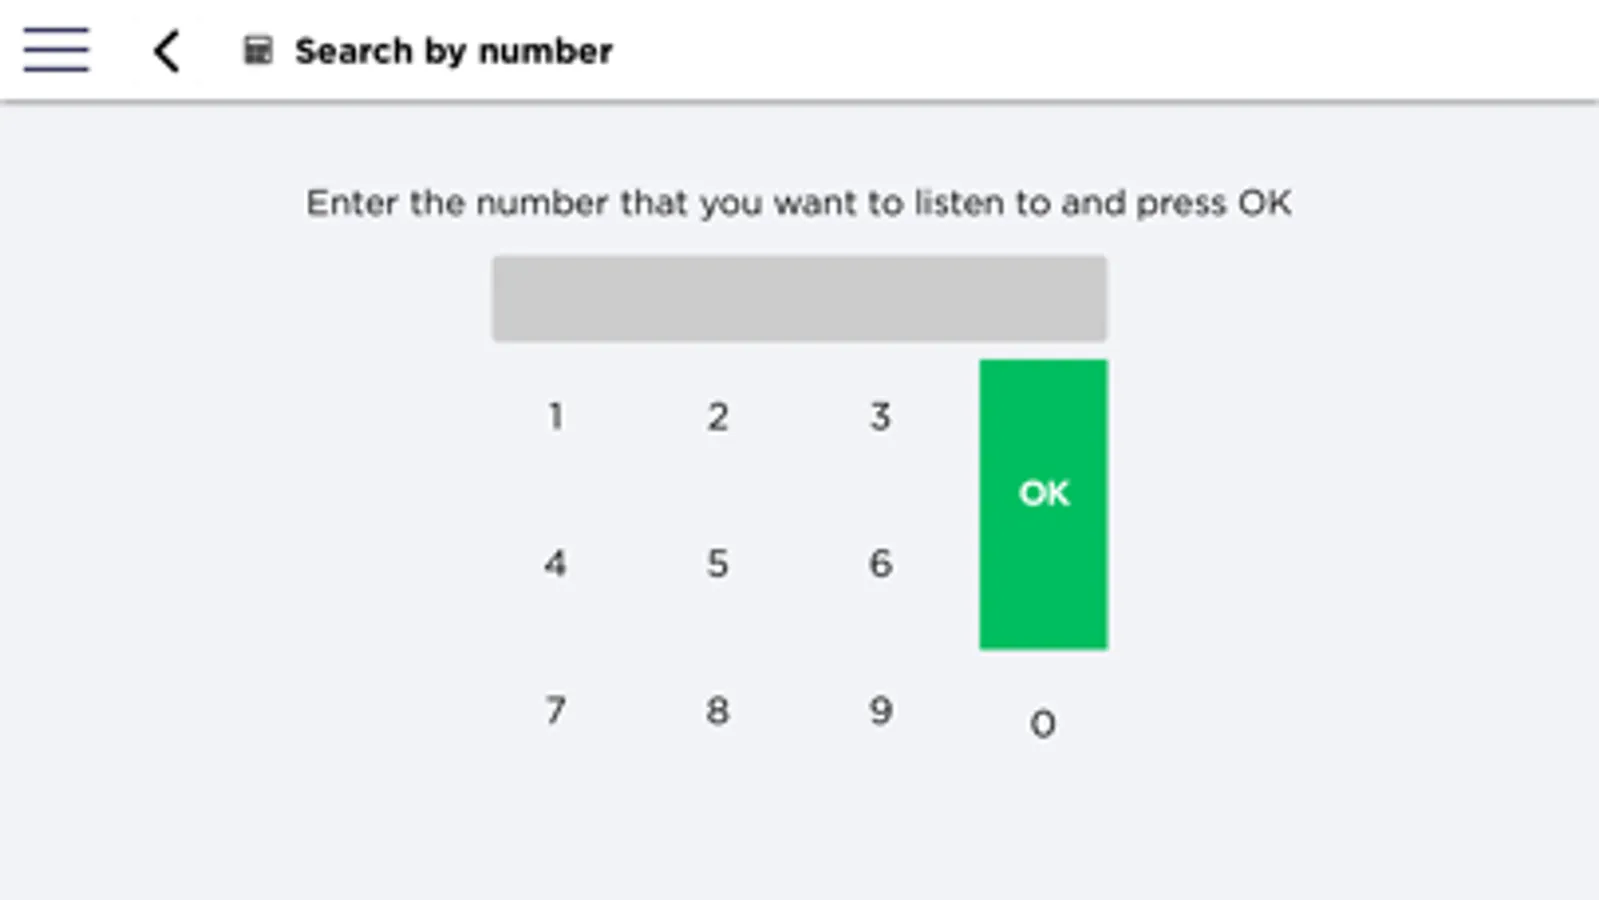Click the keypad icon beside the title
The width and height of the screenshot is (1599, 900).
click(x=258, y=50)
